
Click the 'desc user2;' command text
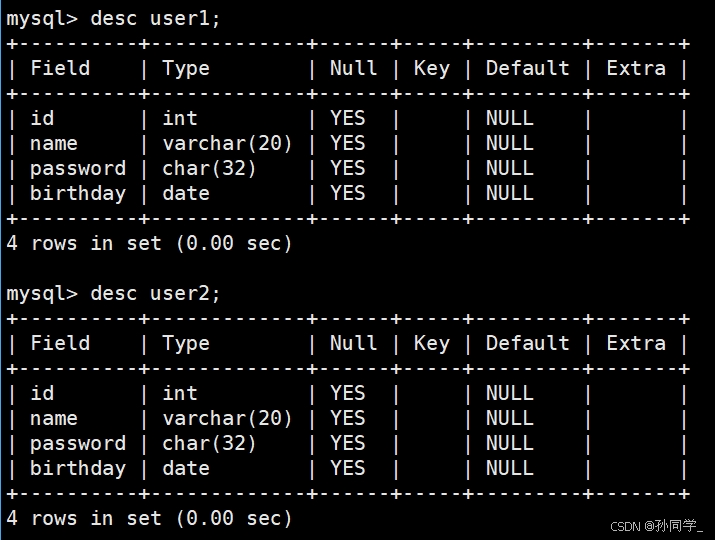pos(155,294)
